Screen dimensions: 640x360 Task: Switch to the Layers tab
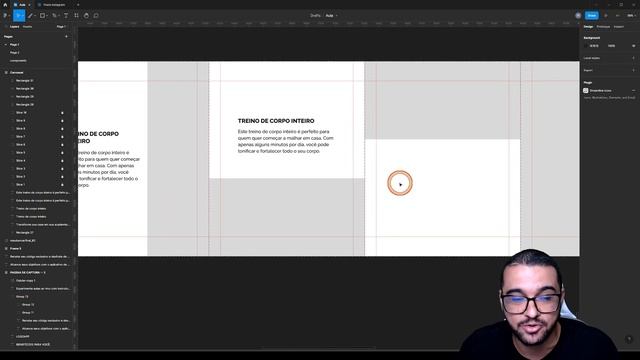pyautogui.click(x=14, y=27)
